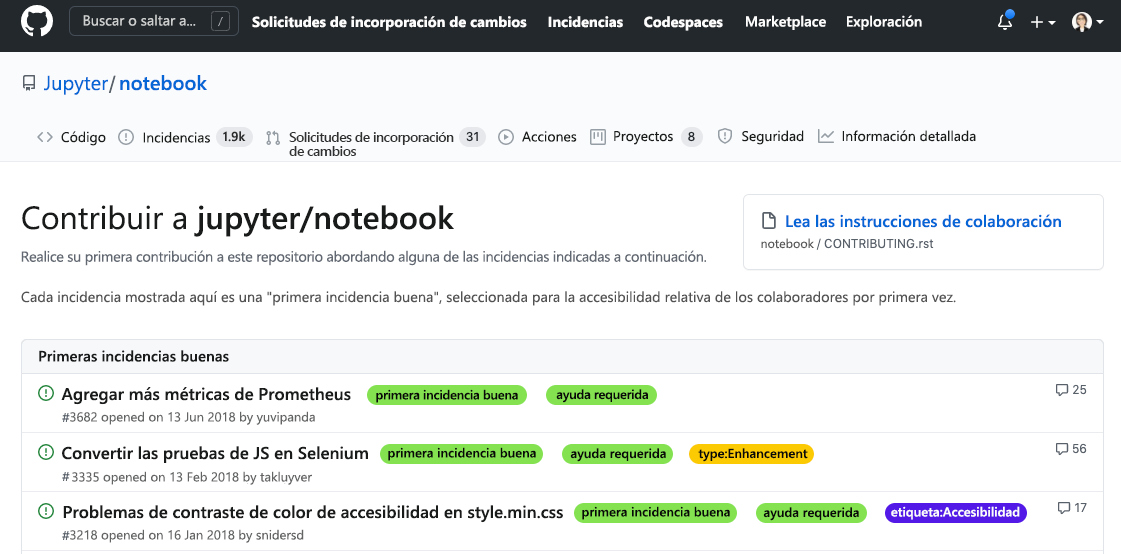Click open-issue icon for contraste issue
Screen dimensions: 1121x554
(46, 510)
